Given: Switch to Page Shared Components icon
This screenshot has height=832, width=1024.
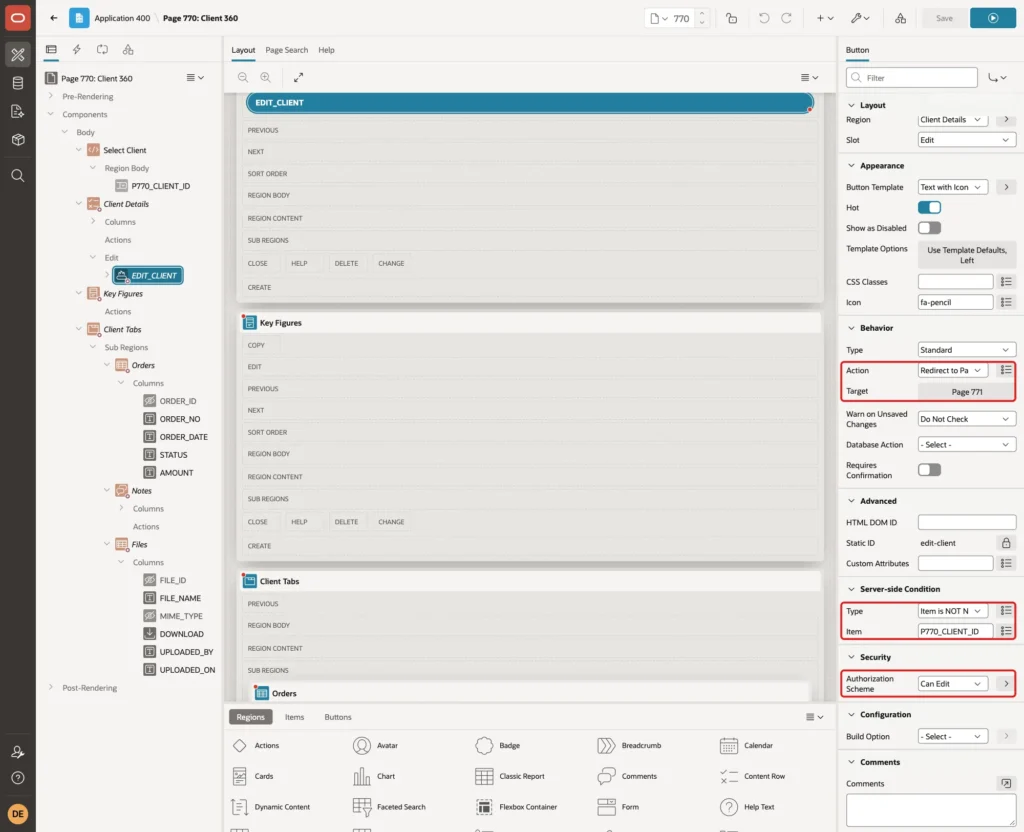Looking at the screenshot, I should tap(128, 50).
